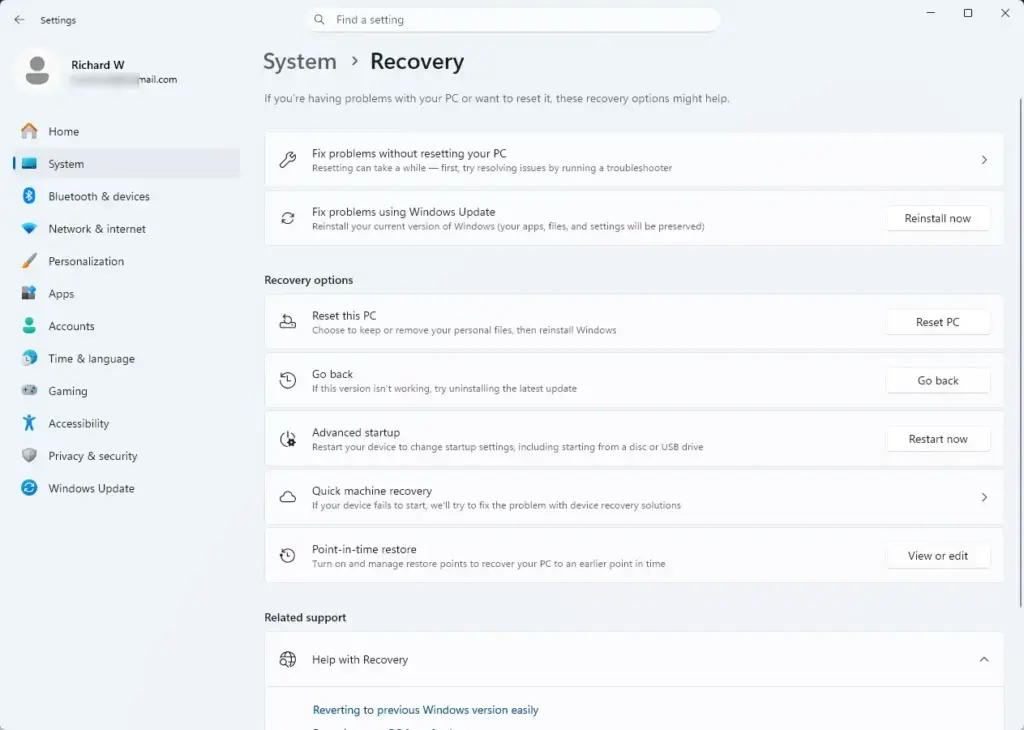
Task: Click the Reset this PC title text
Action: [344, 315]
